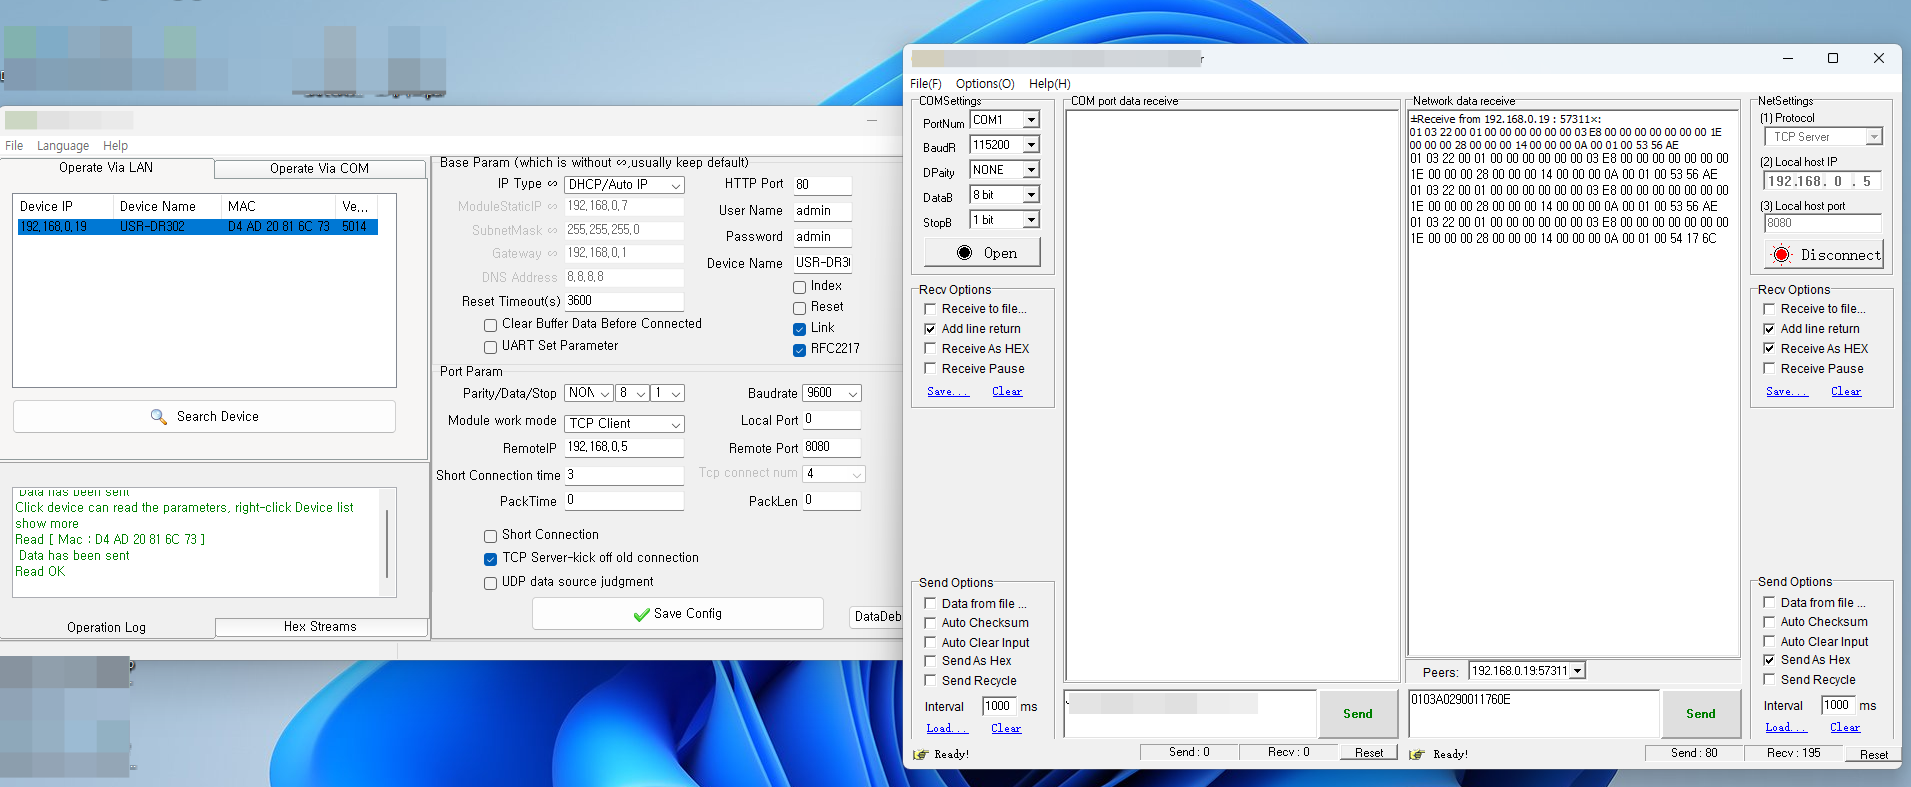Click the network Send button
This screenshot has width=1911, height=787.
pyautogui.click(x=1700, y=713)
